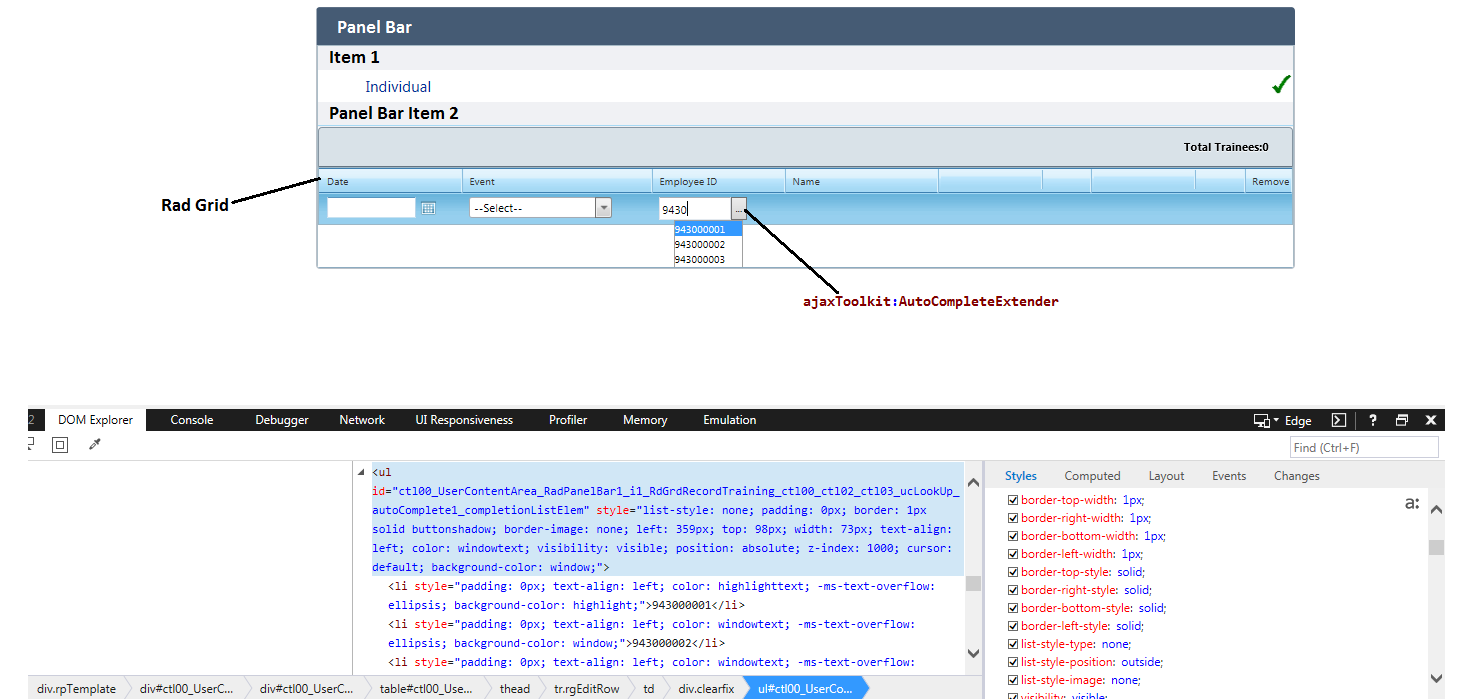Focus the Find (Ctrl+F) search box

coord(1364,447)
